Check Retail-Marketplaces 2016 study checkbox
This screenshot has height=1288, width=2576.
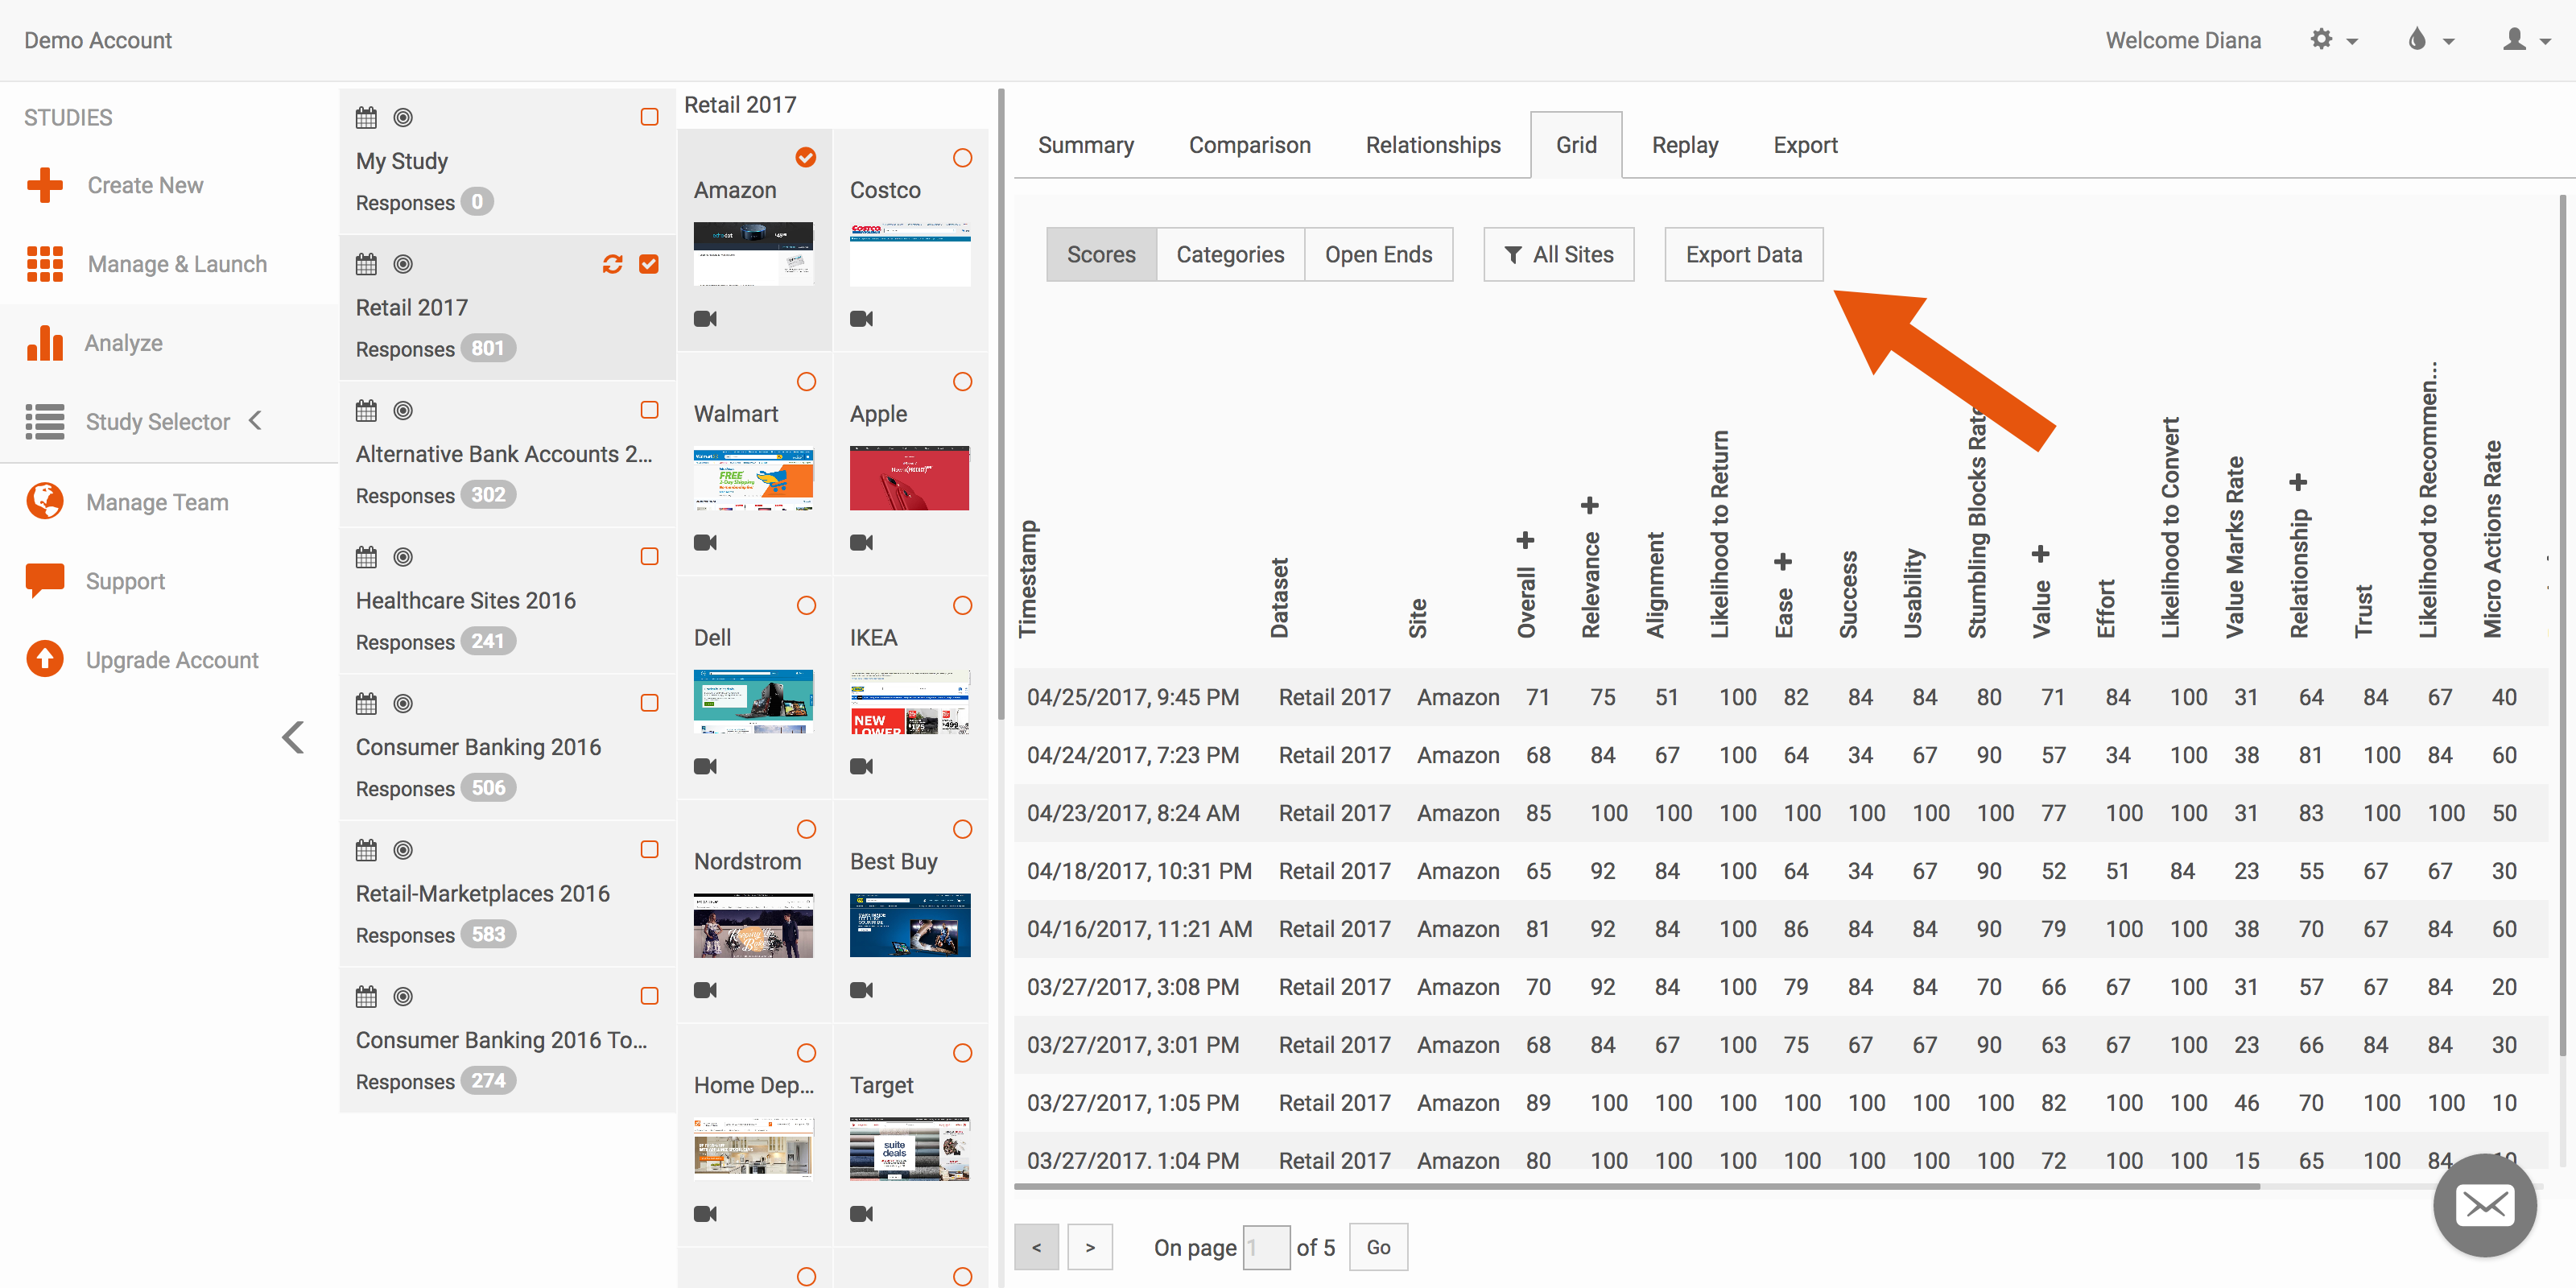coord(649,849)
